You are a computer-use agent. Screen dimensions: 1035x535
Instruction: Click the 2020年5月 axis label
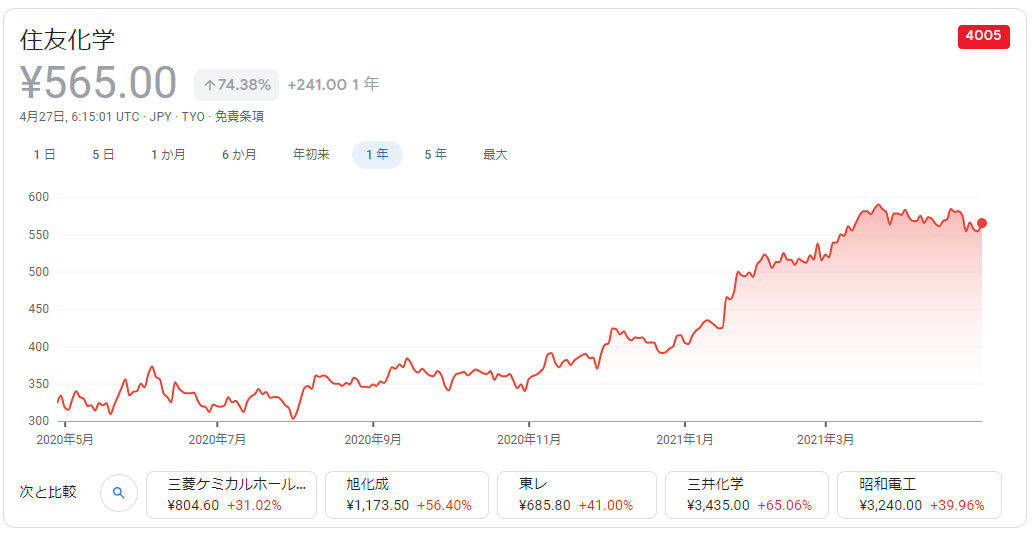click(65, 439)
